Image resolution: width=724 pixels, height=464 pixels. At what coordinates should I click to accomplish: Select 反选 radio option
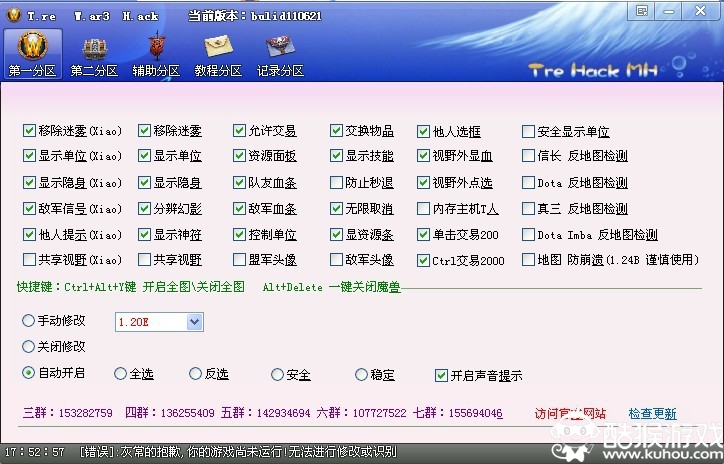195,374
